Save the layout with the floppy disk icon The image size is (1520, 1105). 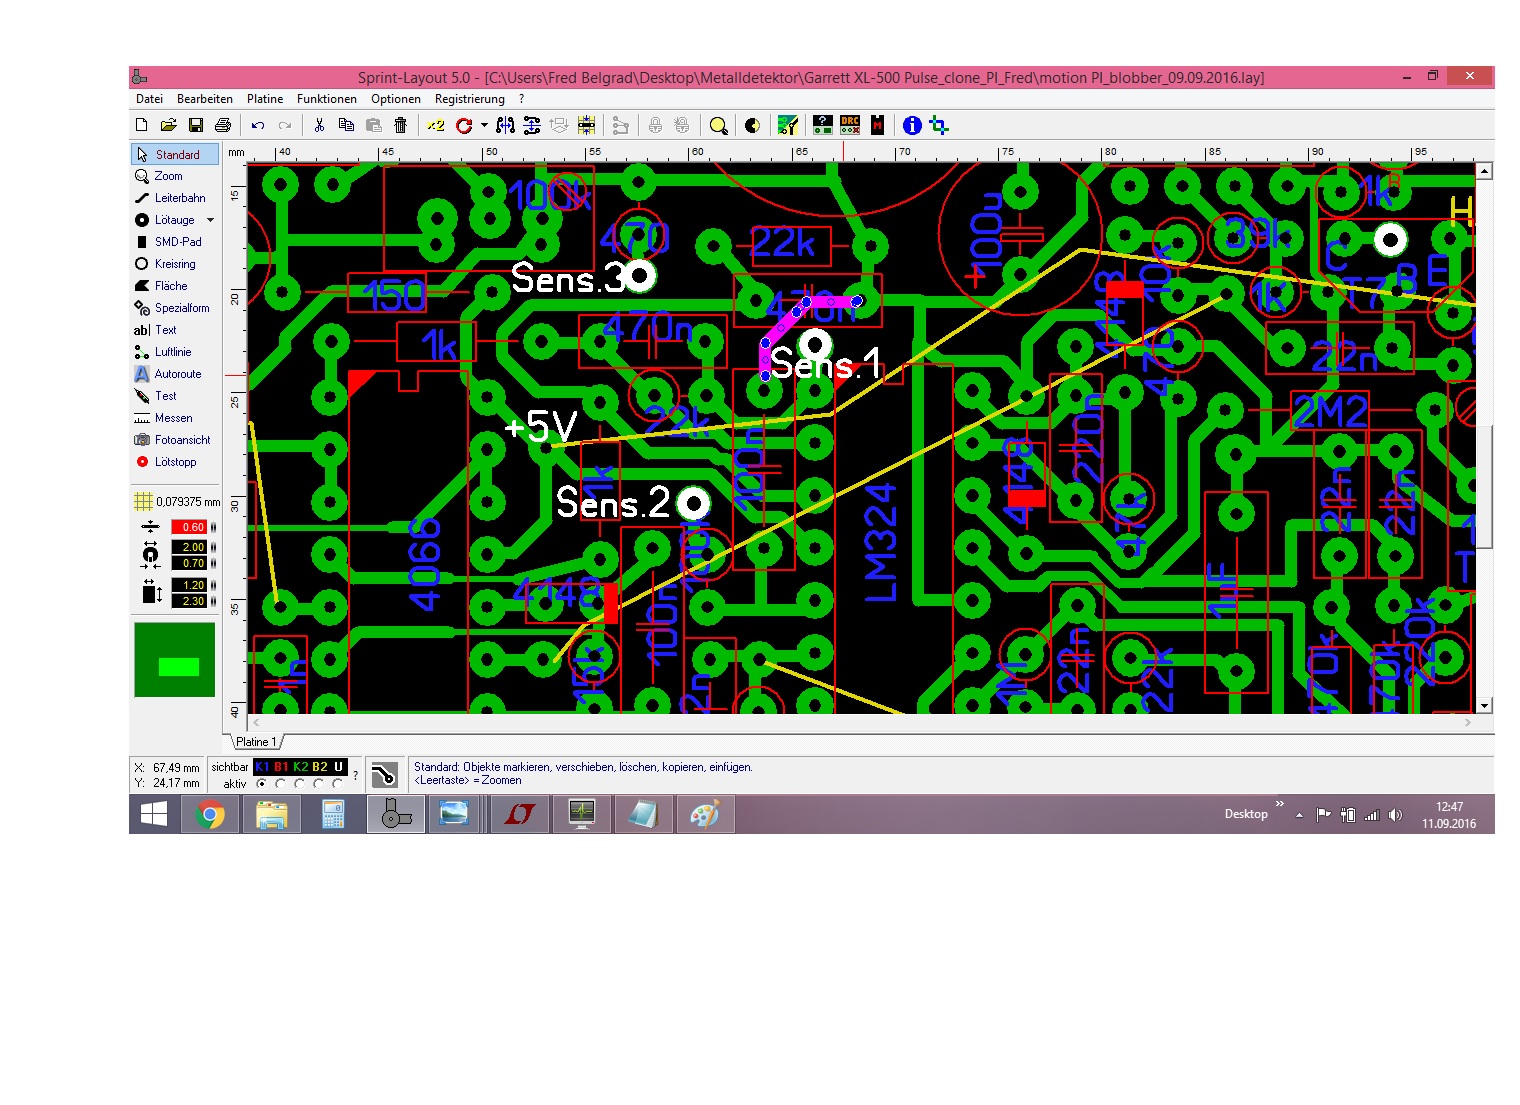(196, 125)
